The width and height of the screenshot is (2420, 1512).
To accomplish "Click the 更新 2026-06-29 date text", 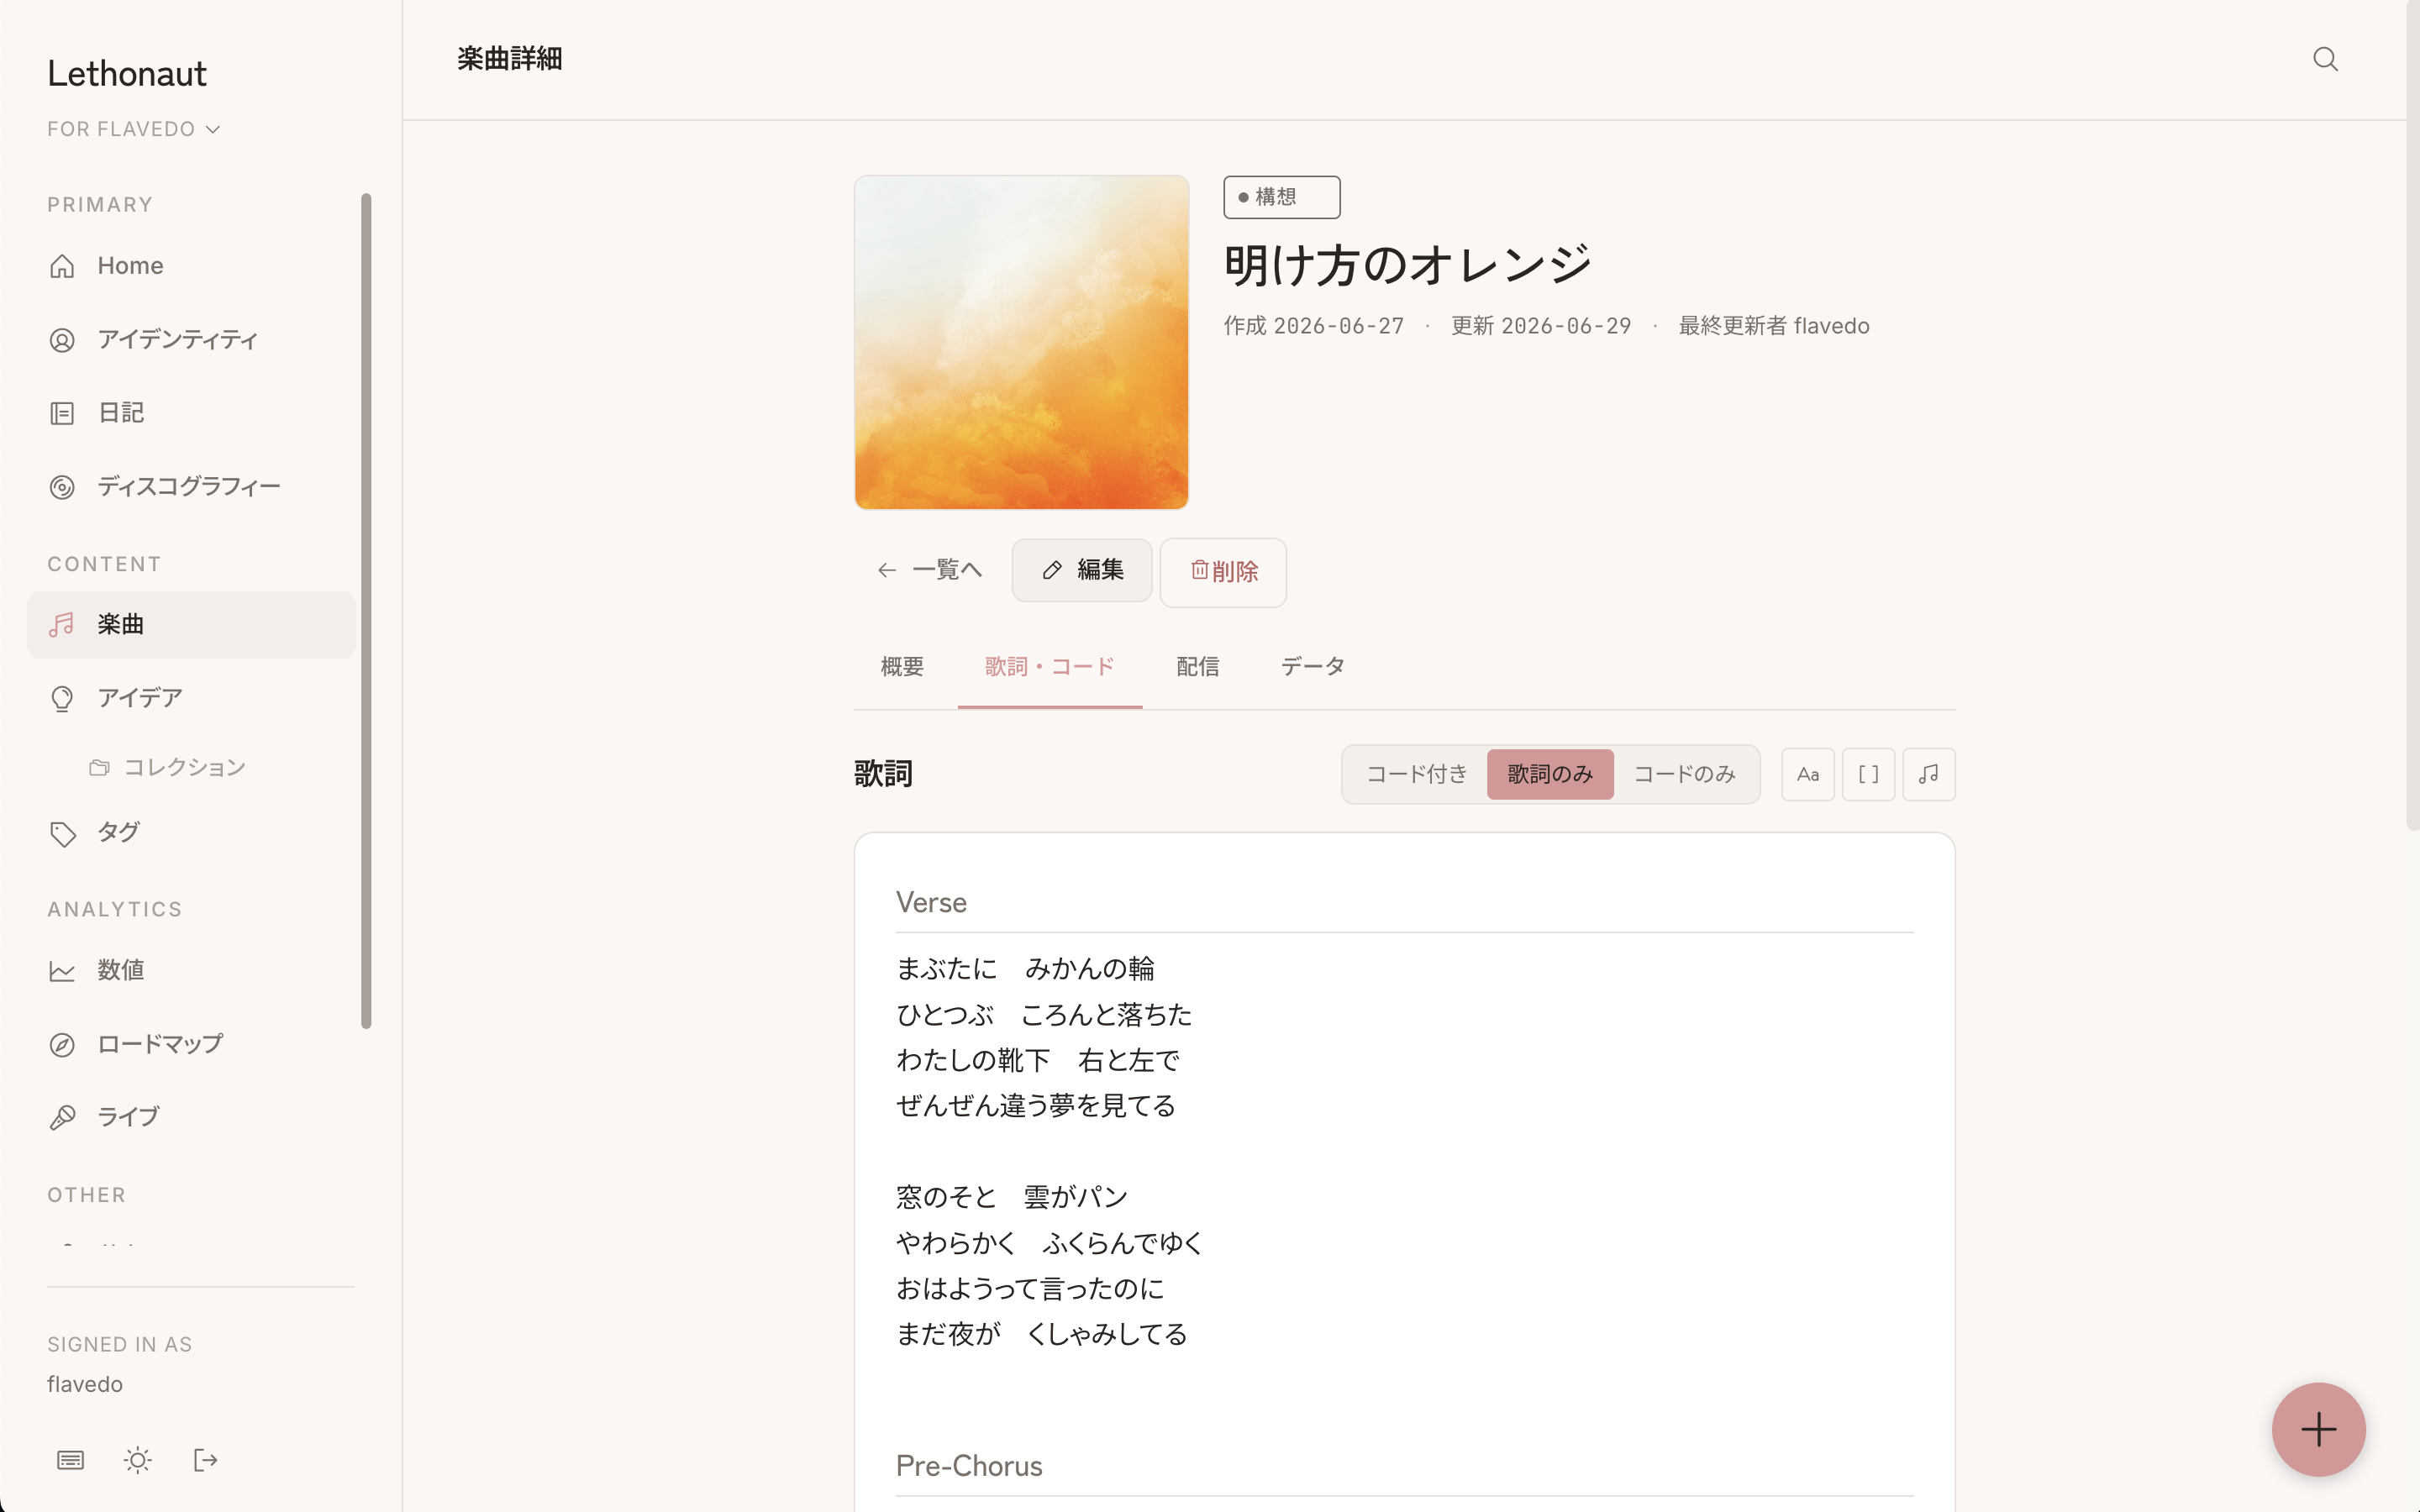I will click(x=1541, y=326).
